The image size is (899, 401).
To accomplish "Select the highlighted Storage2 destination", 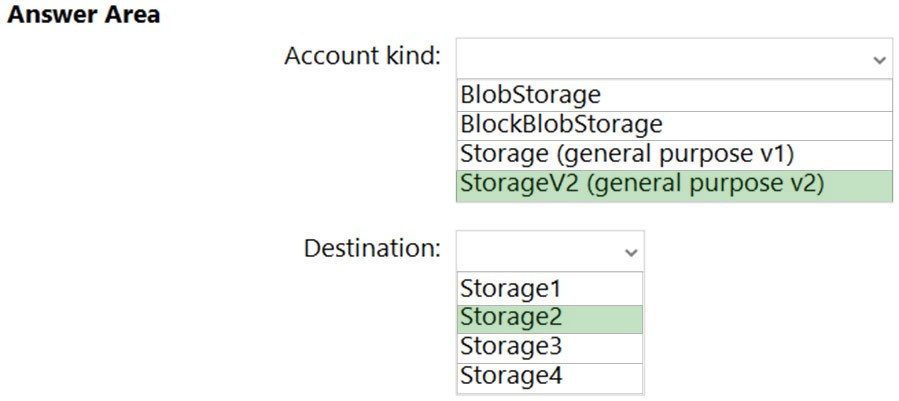I will click(x=550, y=319).
